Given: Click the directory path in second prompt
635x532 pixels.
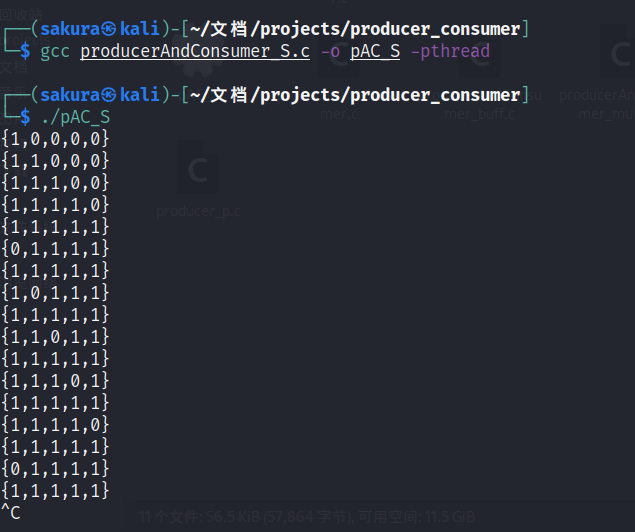Looking at the screenshot, I should click(x=355, y=95).
